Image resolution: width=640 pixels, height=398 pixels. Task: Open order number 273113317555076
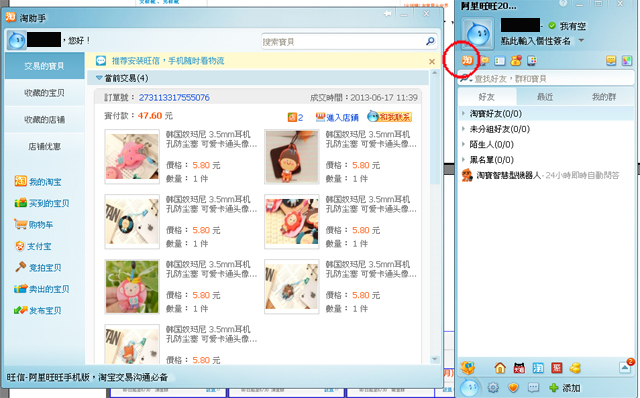[x=174, y=98]
